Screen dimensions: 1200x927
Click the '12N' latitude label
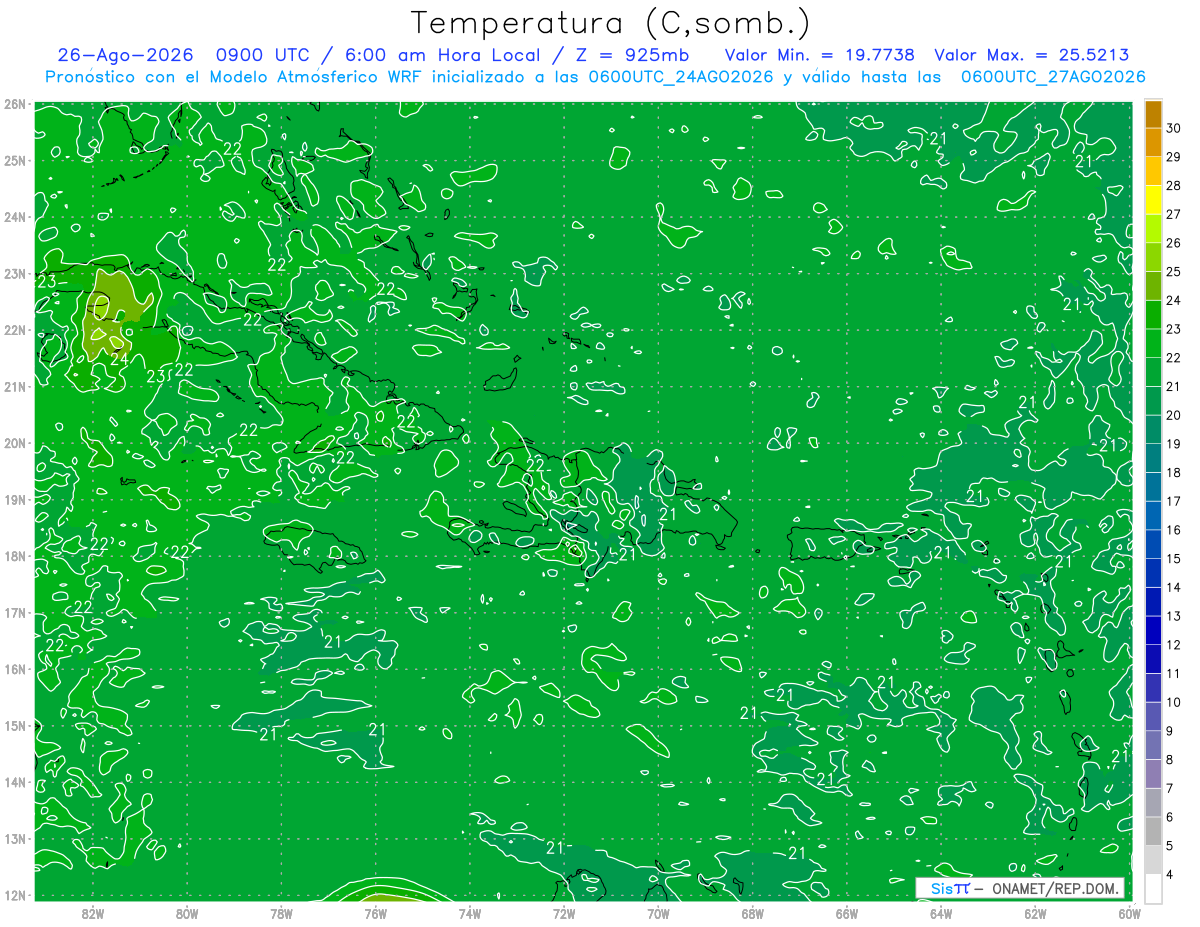(x=14, y=895)
